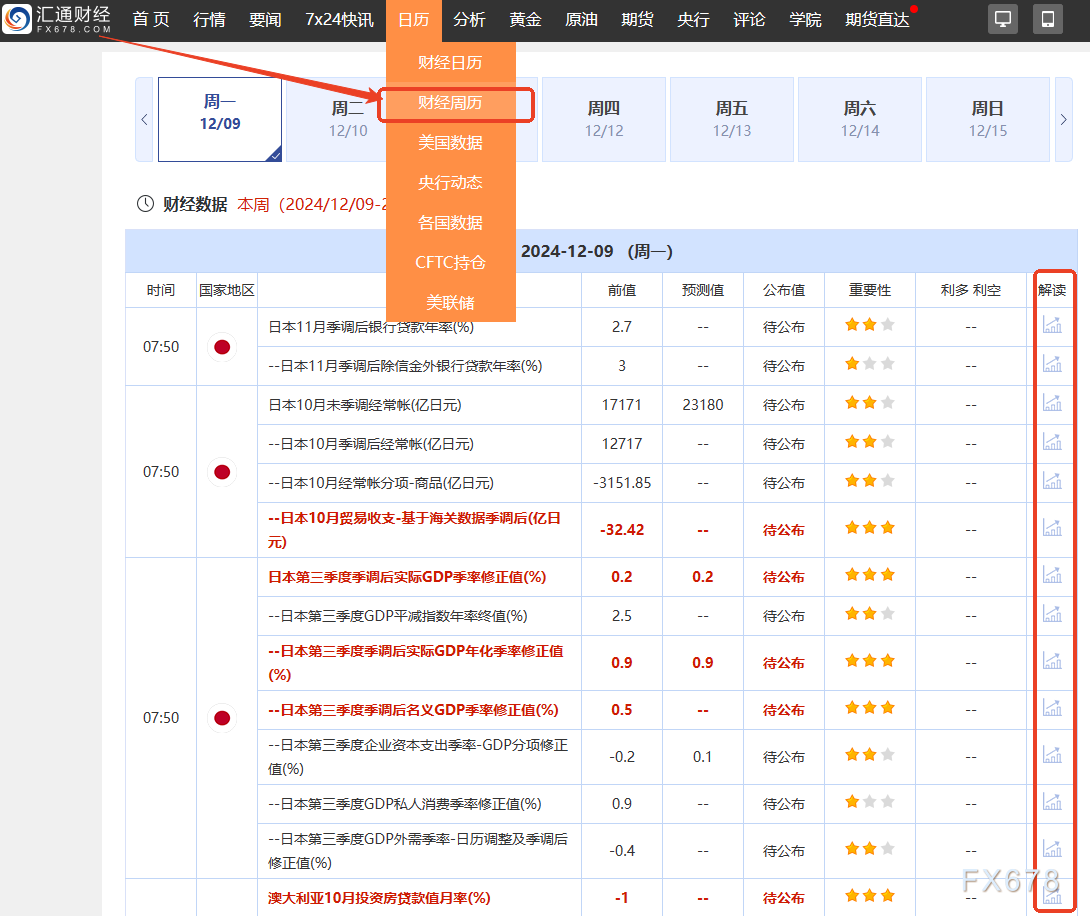Image resolution: width=1090 pixels, height=916 pixels.
Task: Open 期货直达 navigation link
Action: (x=877, y=20)
